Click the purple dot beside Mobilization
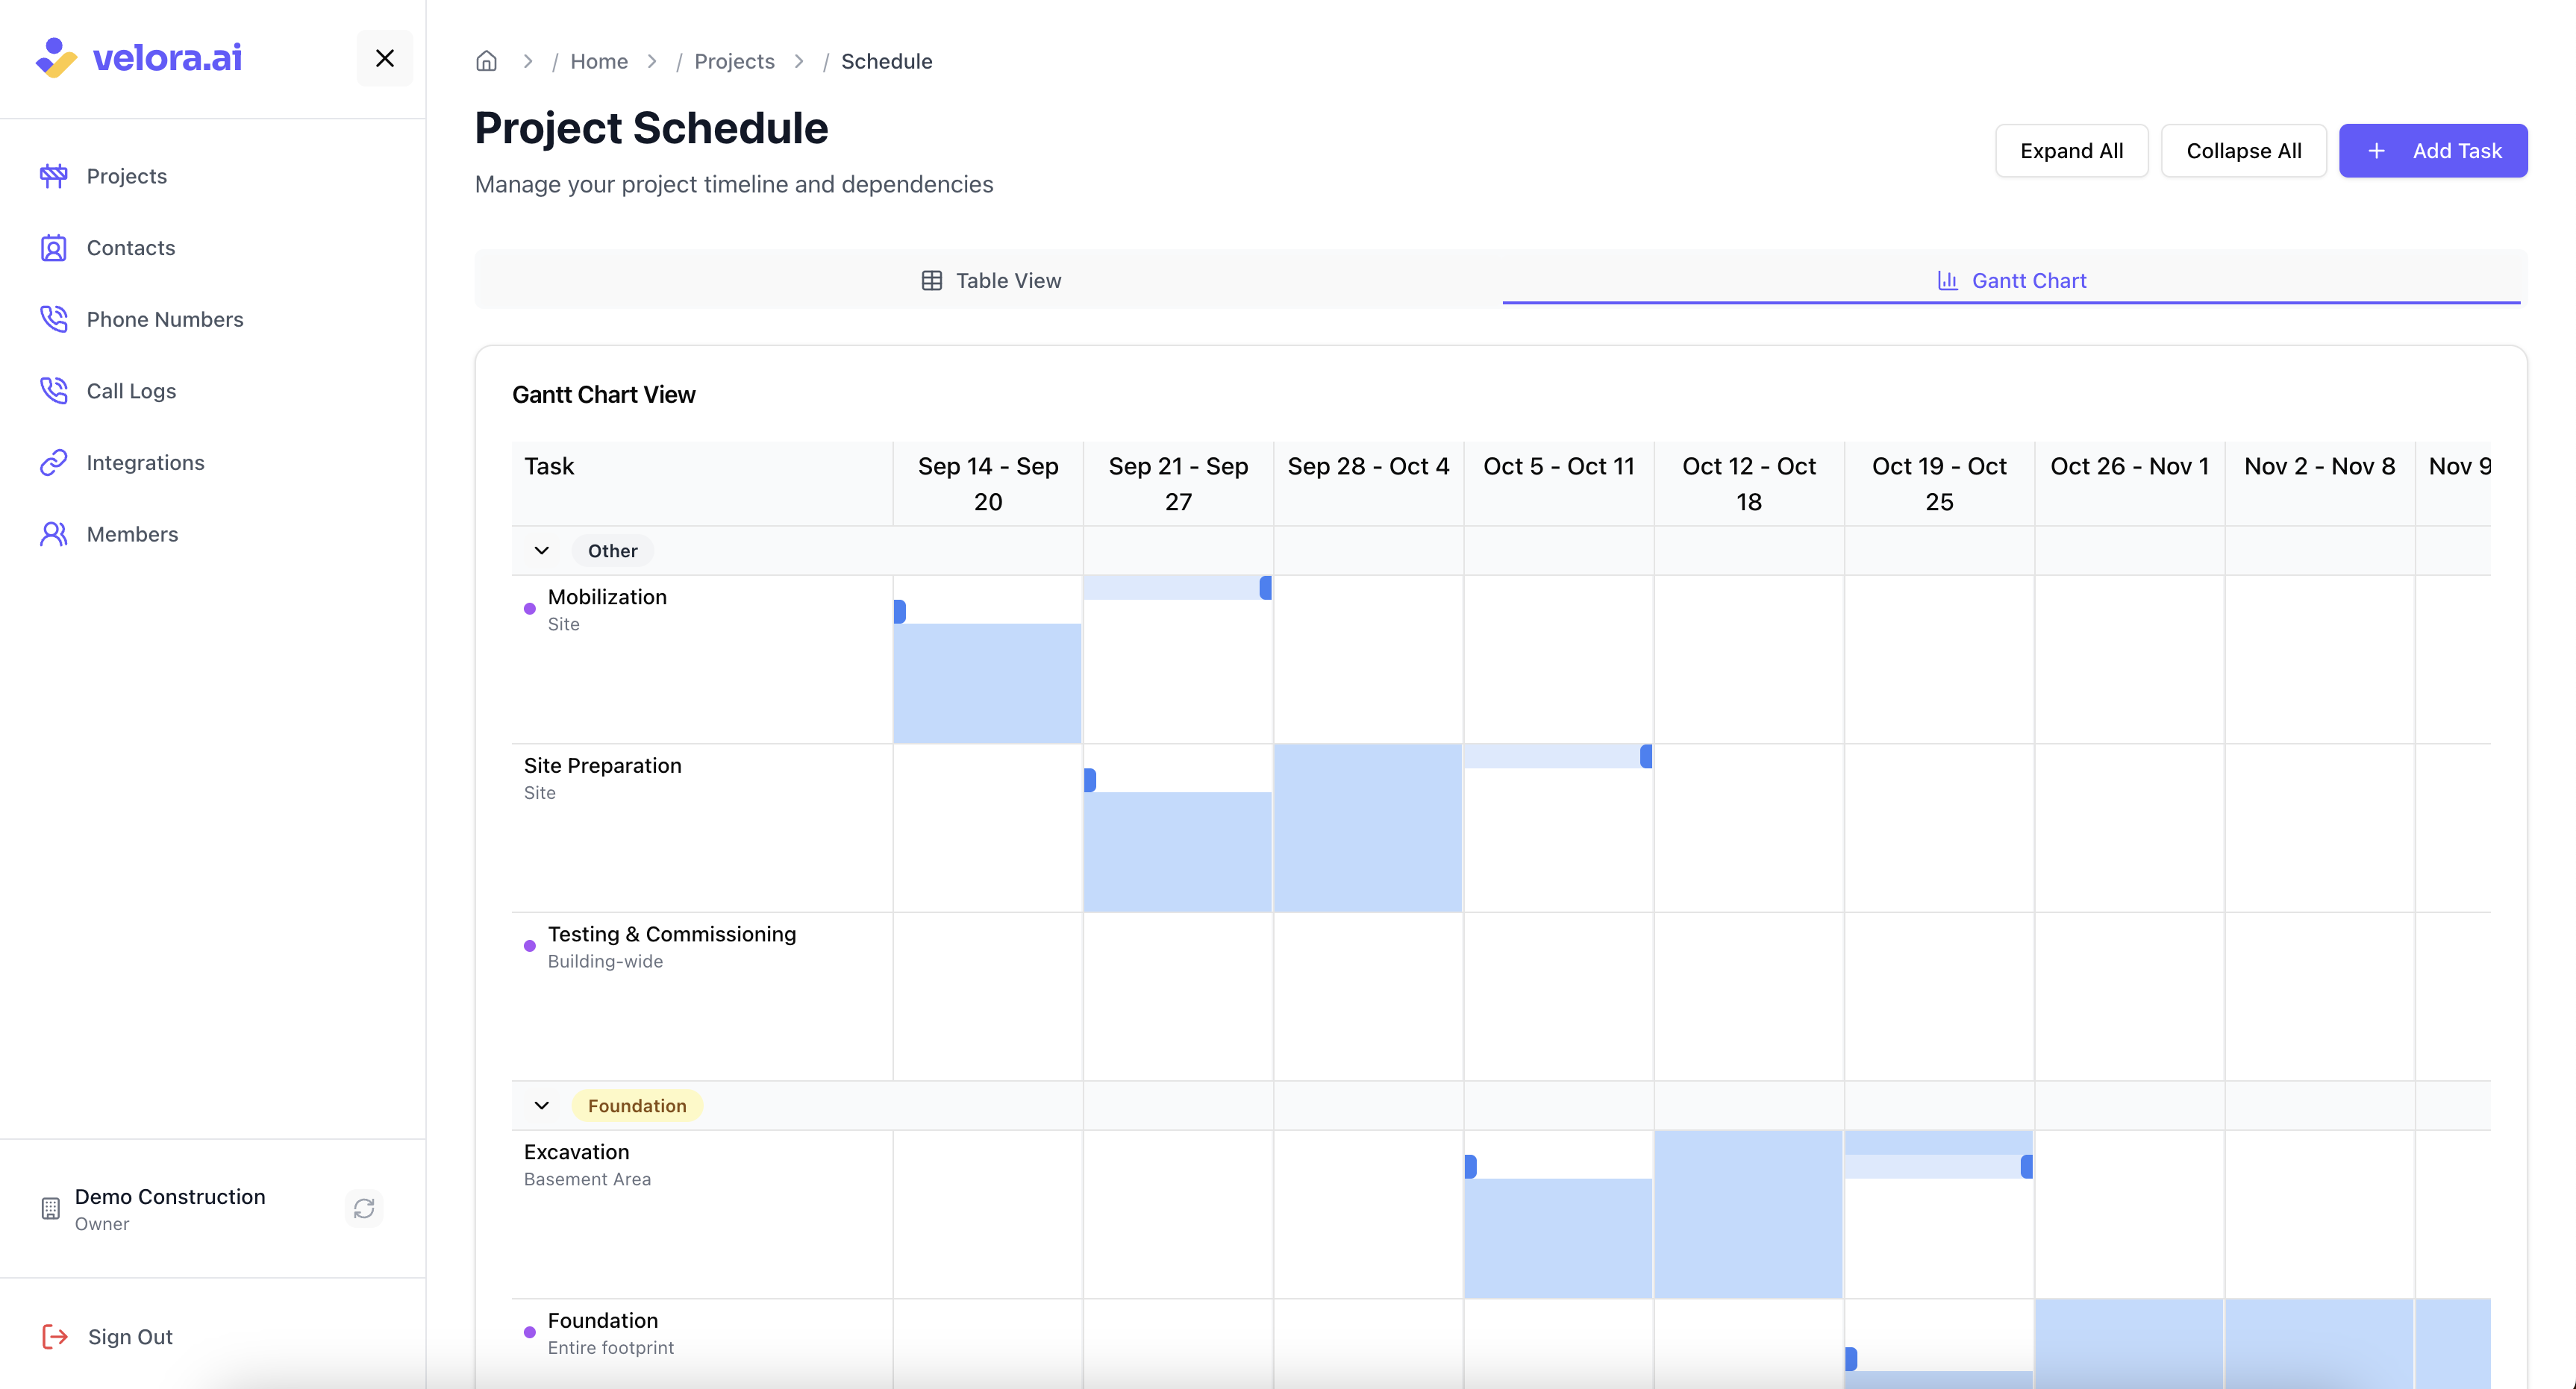 point(530,609)
